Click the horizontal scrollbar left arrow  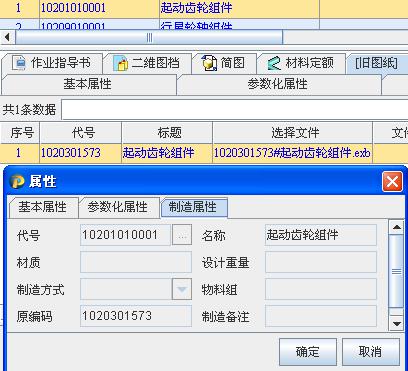coord(7,37)
